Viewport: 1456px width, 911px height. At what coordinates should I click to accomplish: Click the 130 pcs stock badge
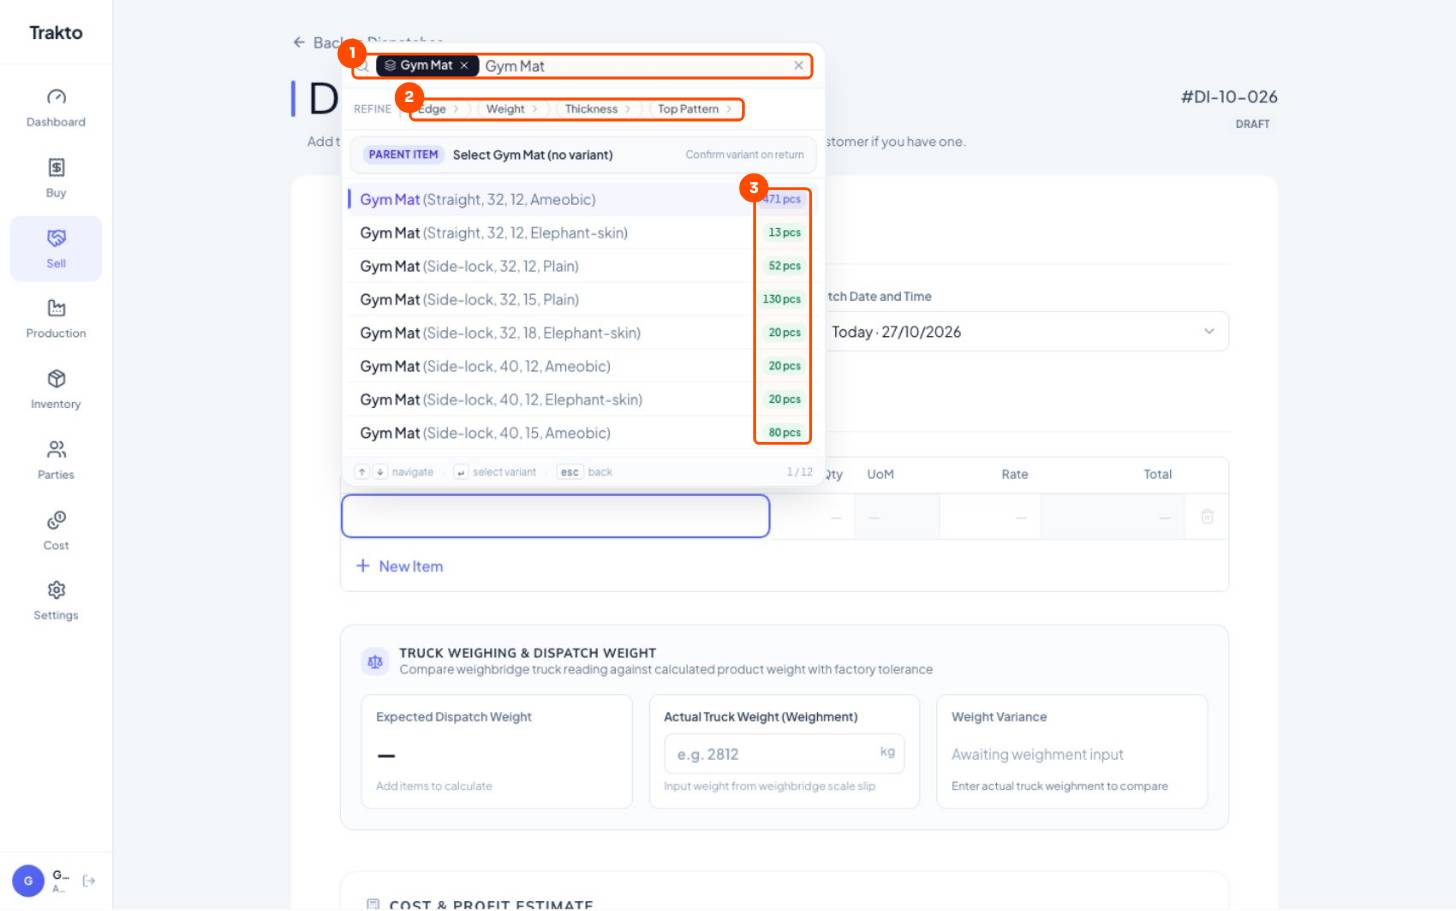coord(782,299)
